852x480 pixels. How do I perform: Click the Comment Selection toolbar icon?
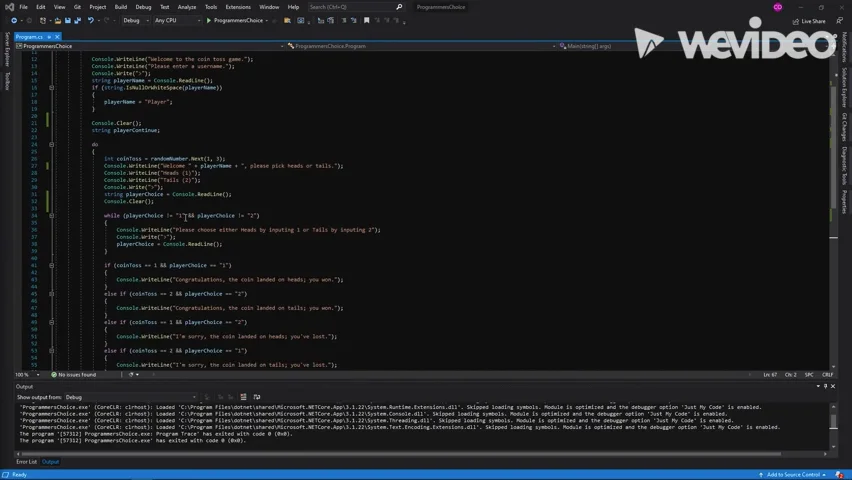343,21
